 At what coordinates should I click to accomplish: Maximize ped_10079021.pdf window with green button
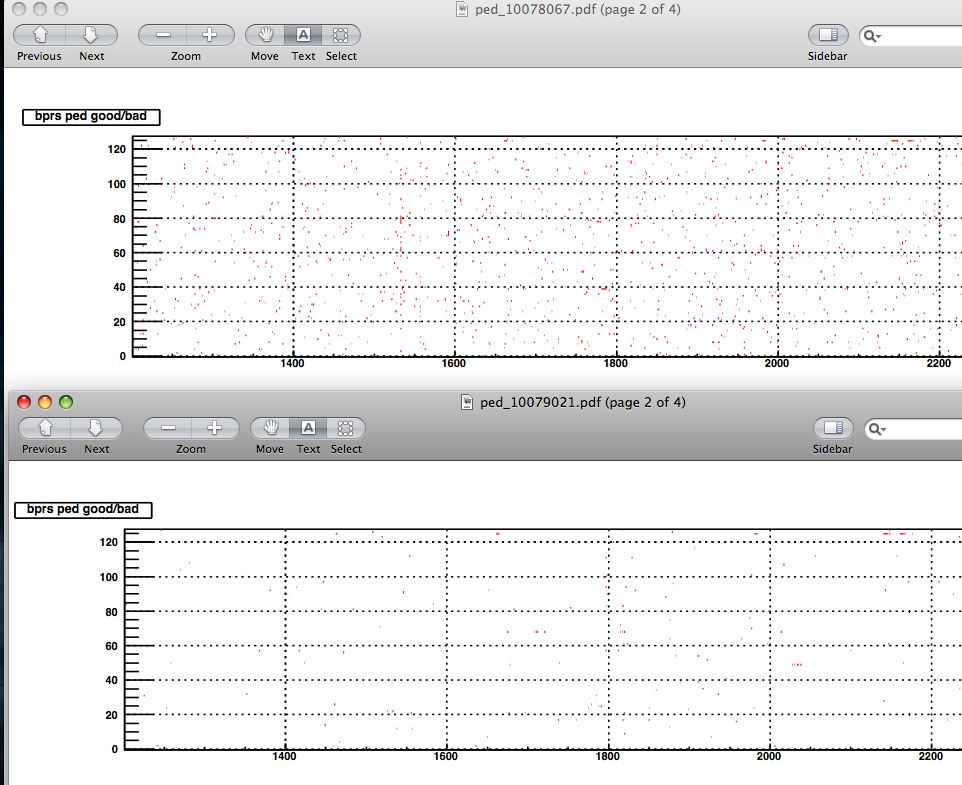66,402
